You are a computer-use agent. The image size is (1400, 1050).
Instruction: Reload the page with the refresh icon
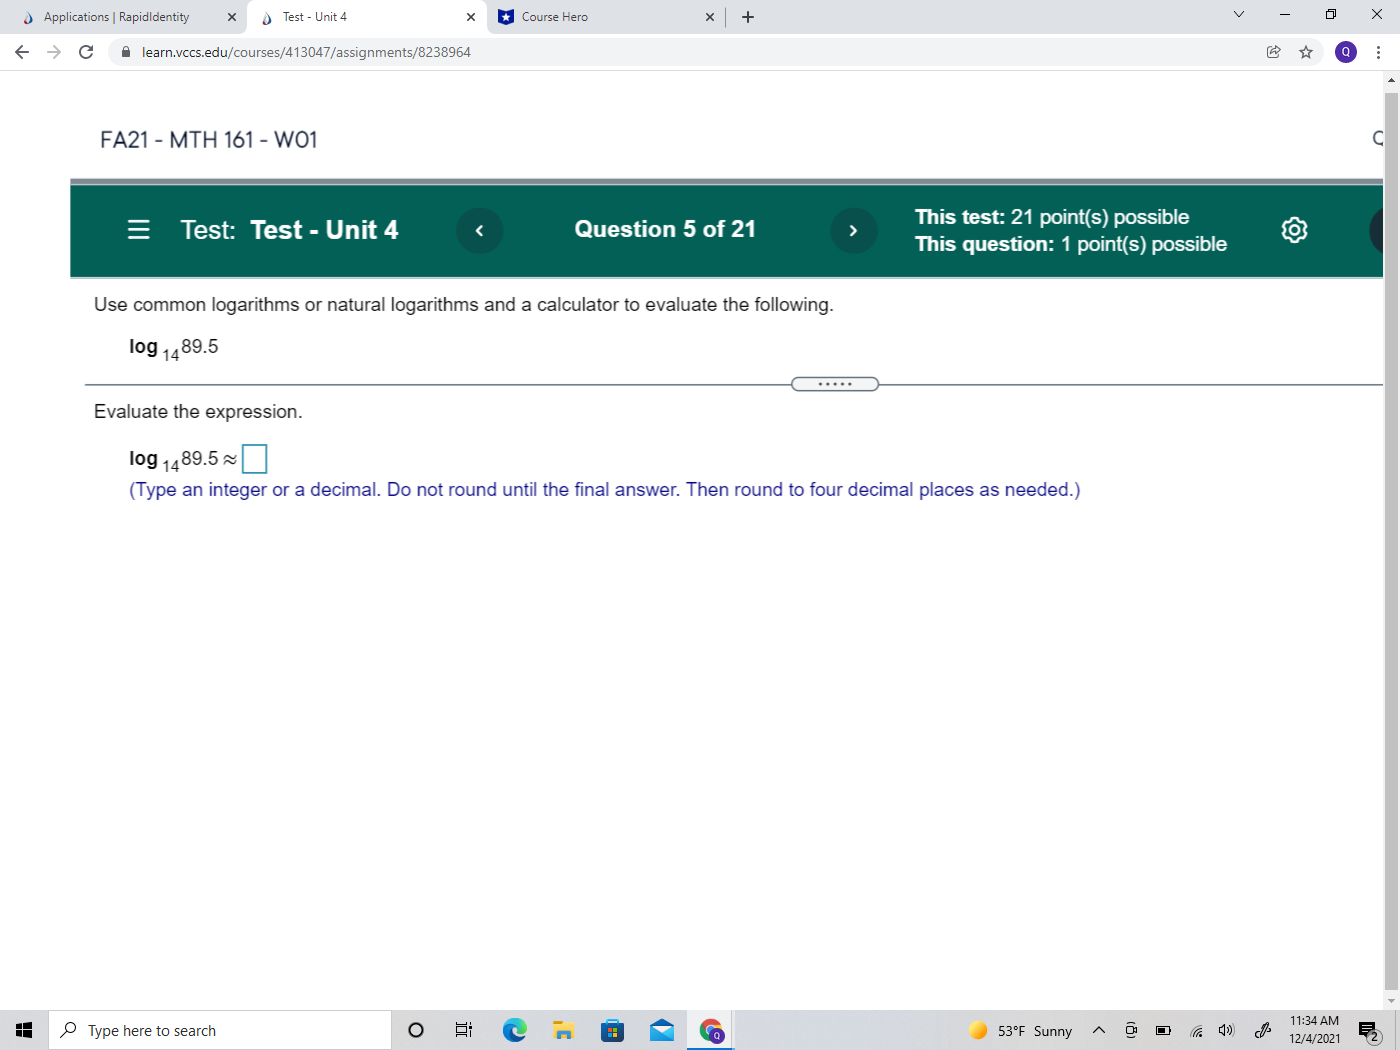[x=85, y=52]
